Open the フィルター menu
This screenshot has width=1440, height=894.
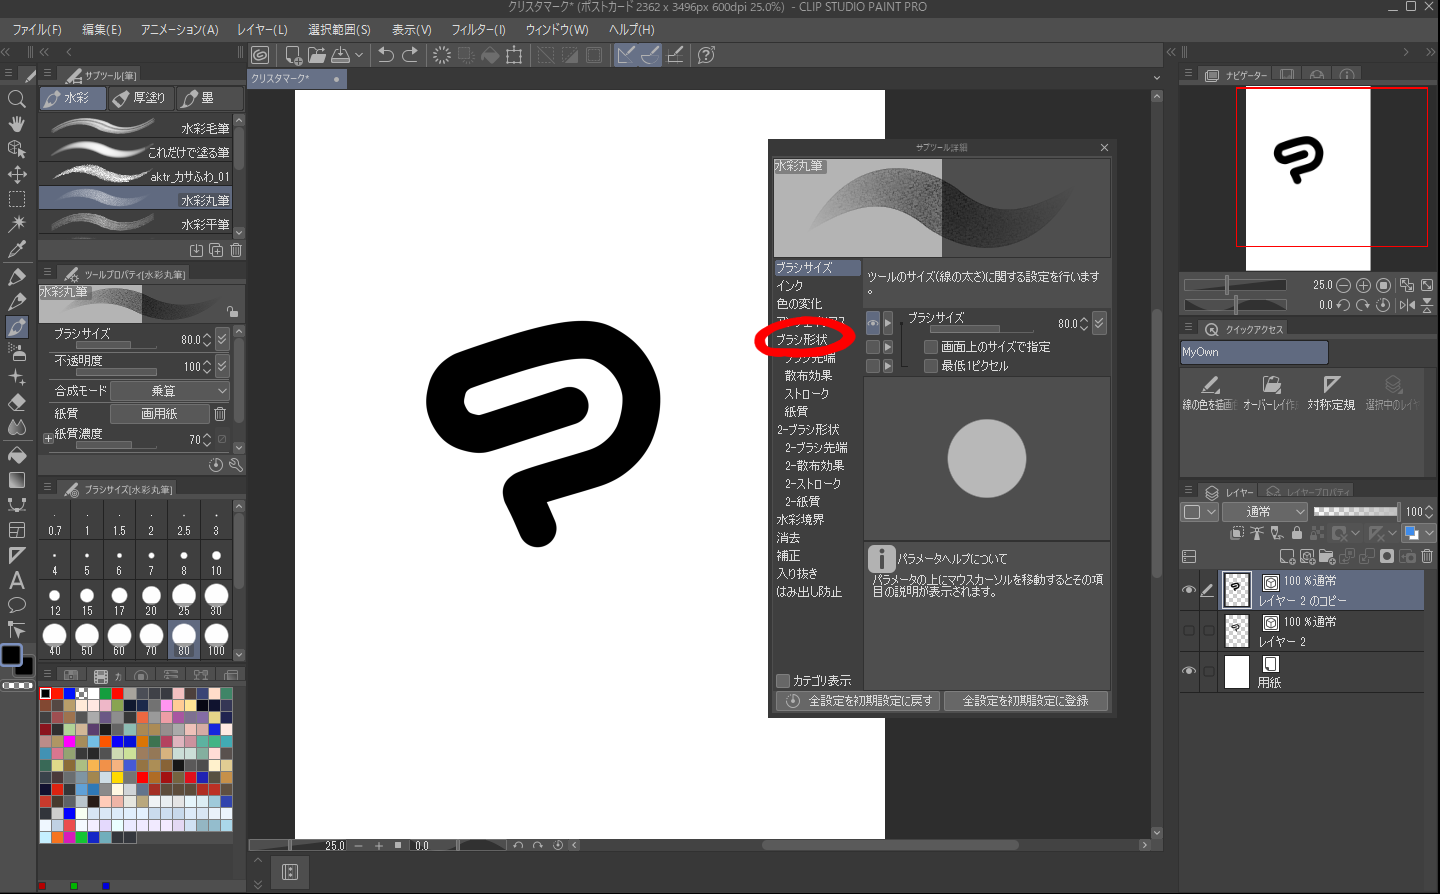click(x=478, y=30)
